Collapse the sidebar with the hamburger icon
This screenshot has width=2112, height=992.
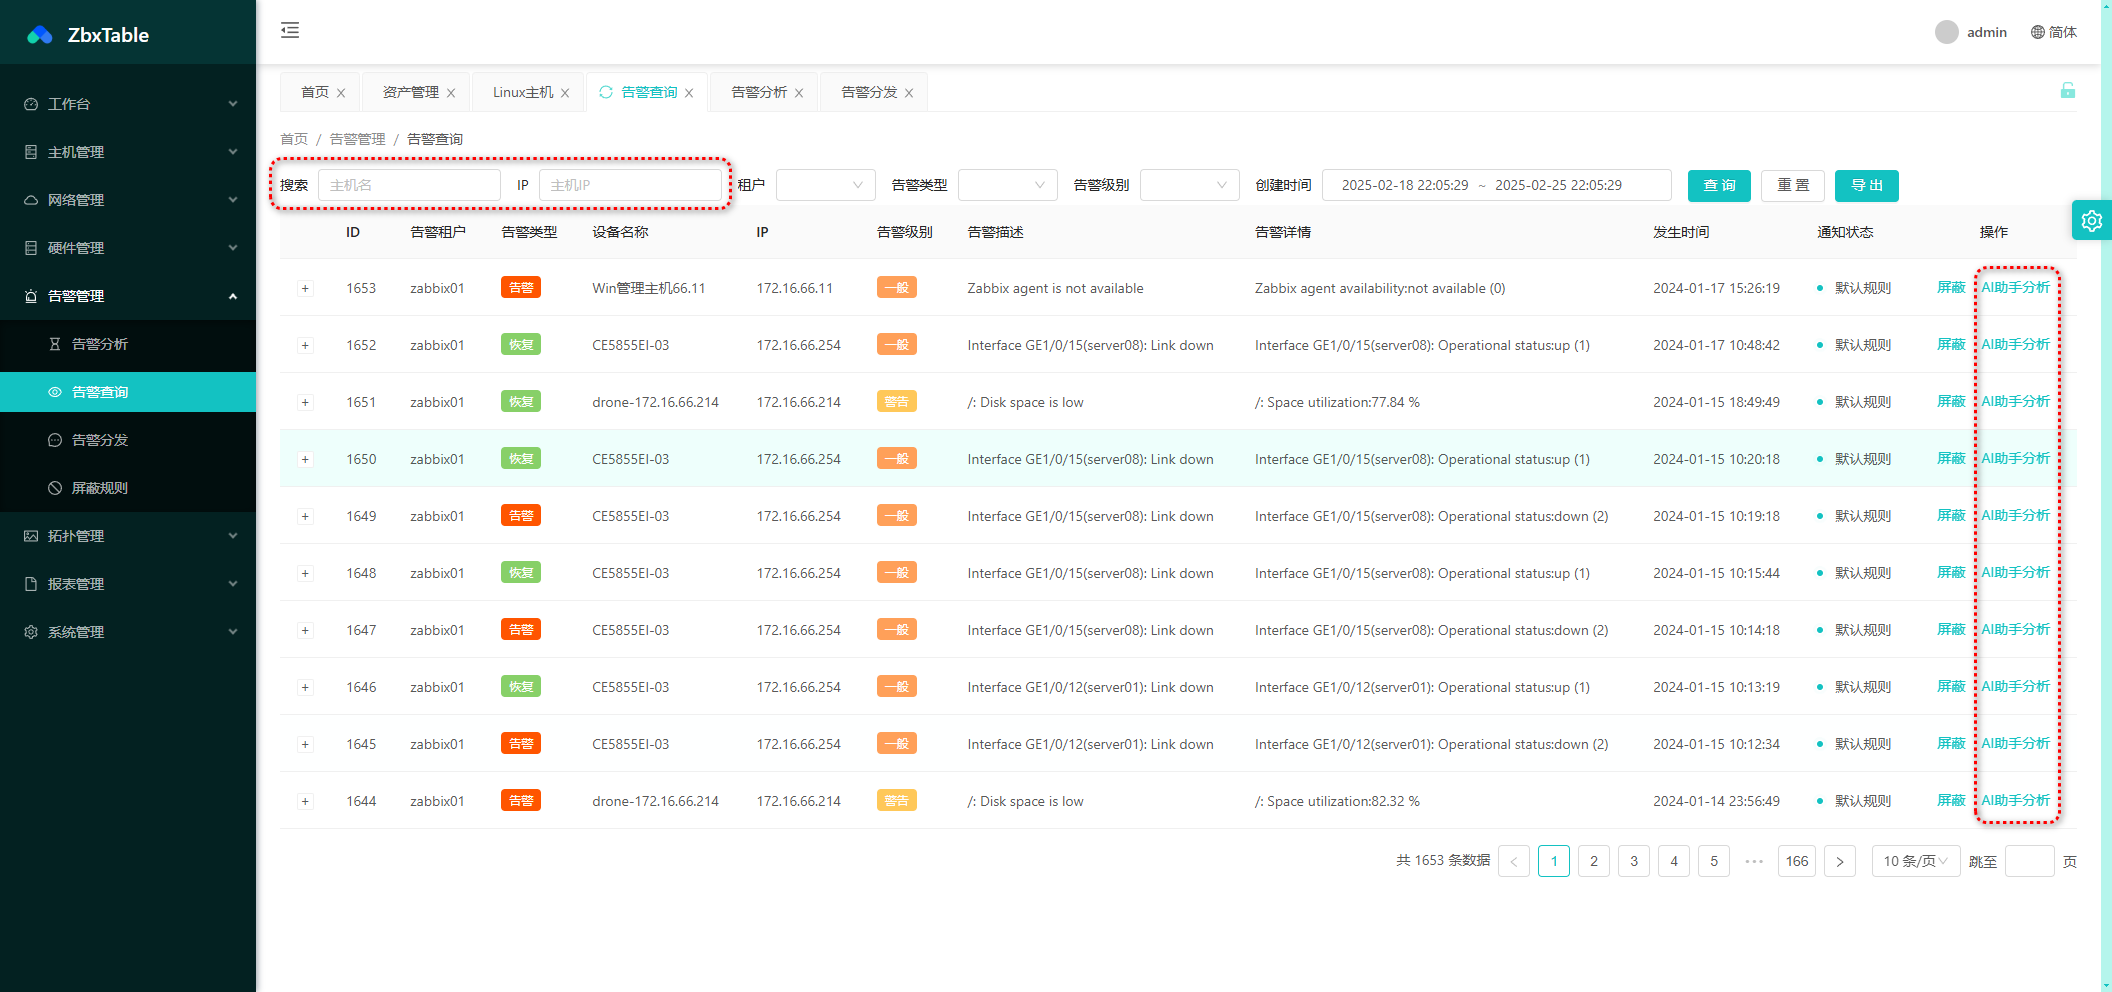pyautogui.click(x=290, y=30)
